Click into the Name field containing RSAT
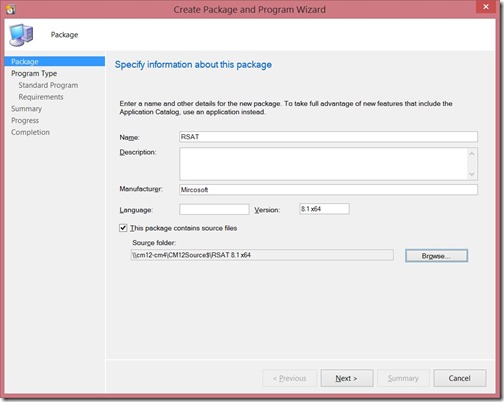Screen dimensions: 504x402 click(x=328, y=137)
